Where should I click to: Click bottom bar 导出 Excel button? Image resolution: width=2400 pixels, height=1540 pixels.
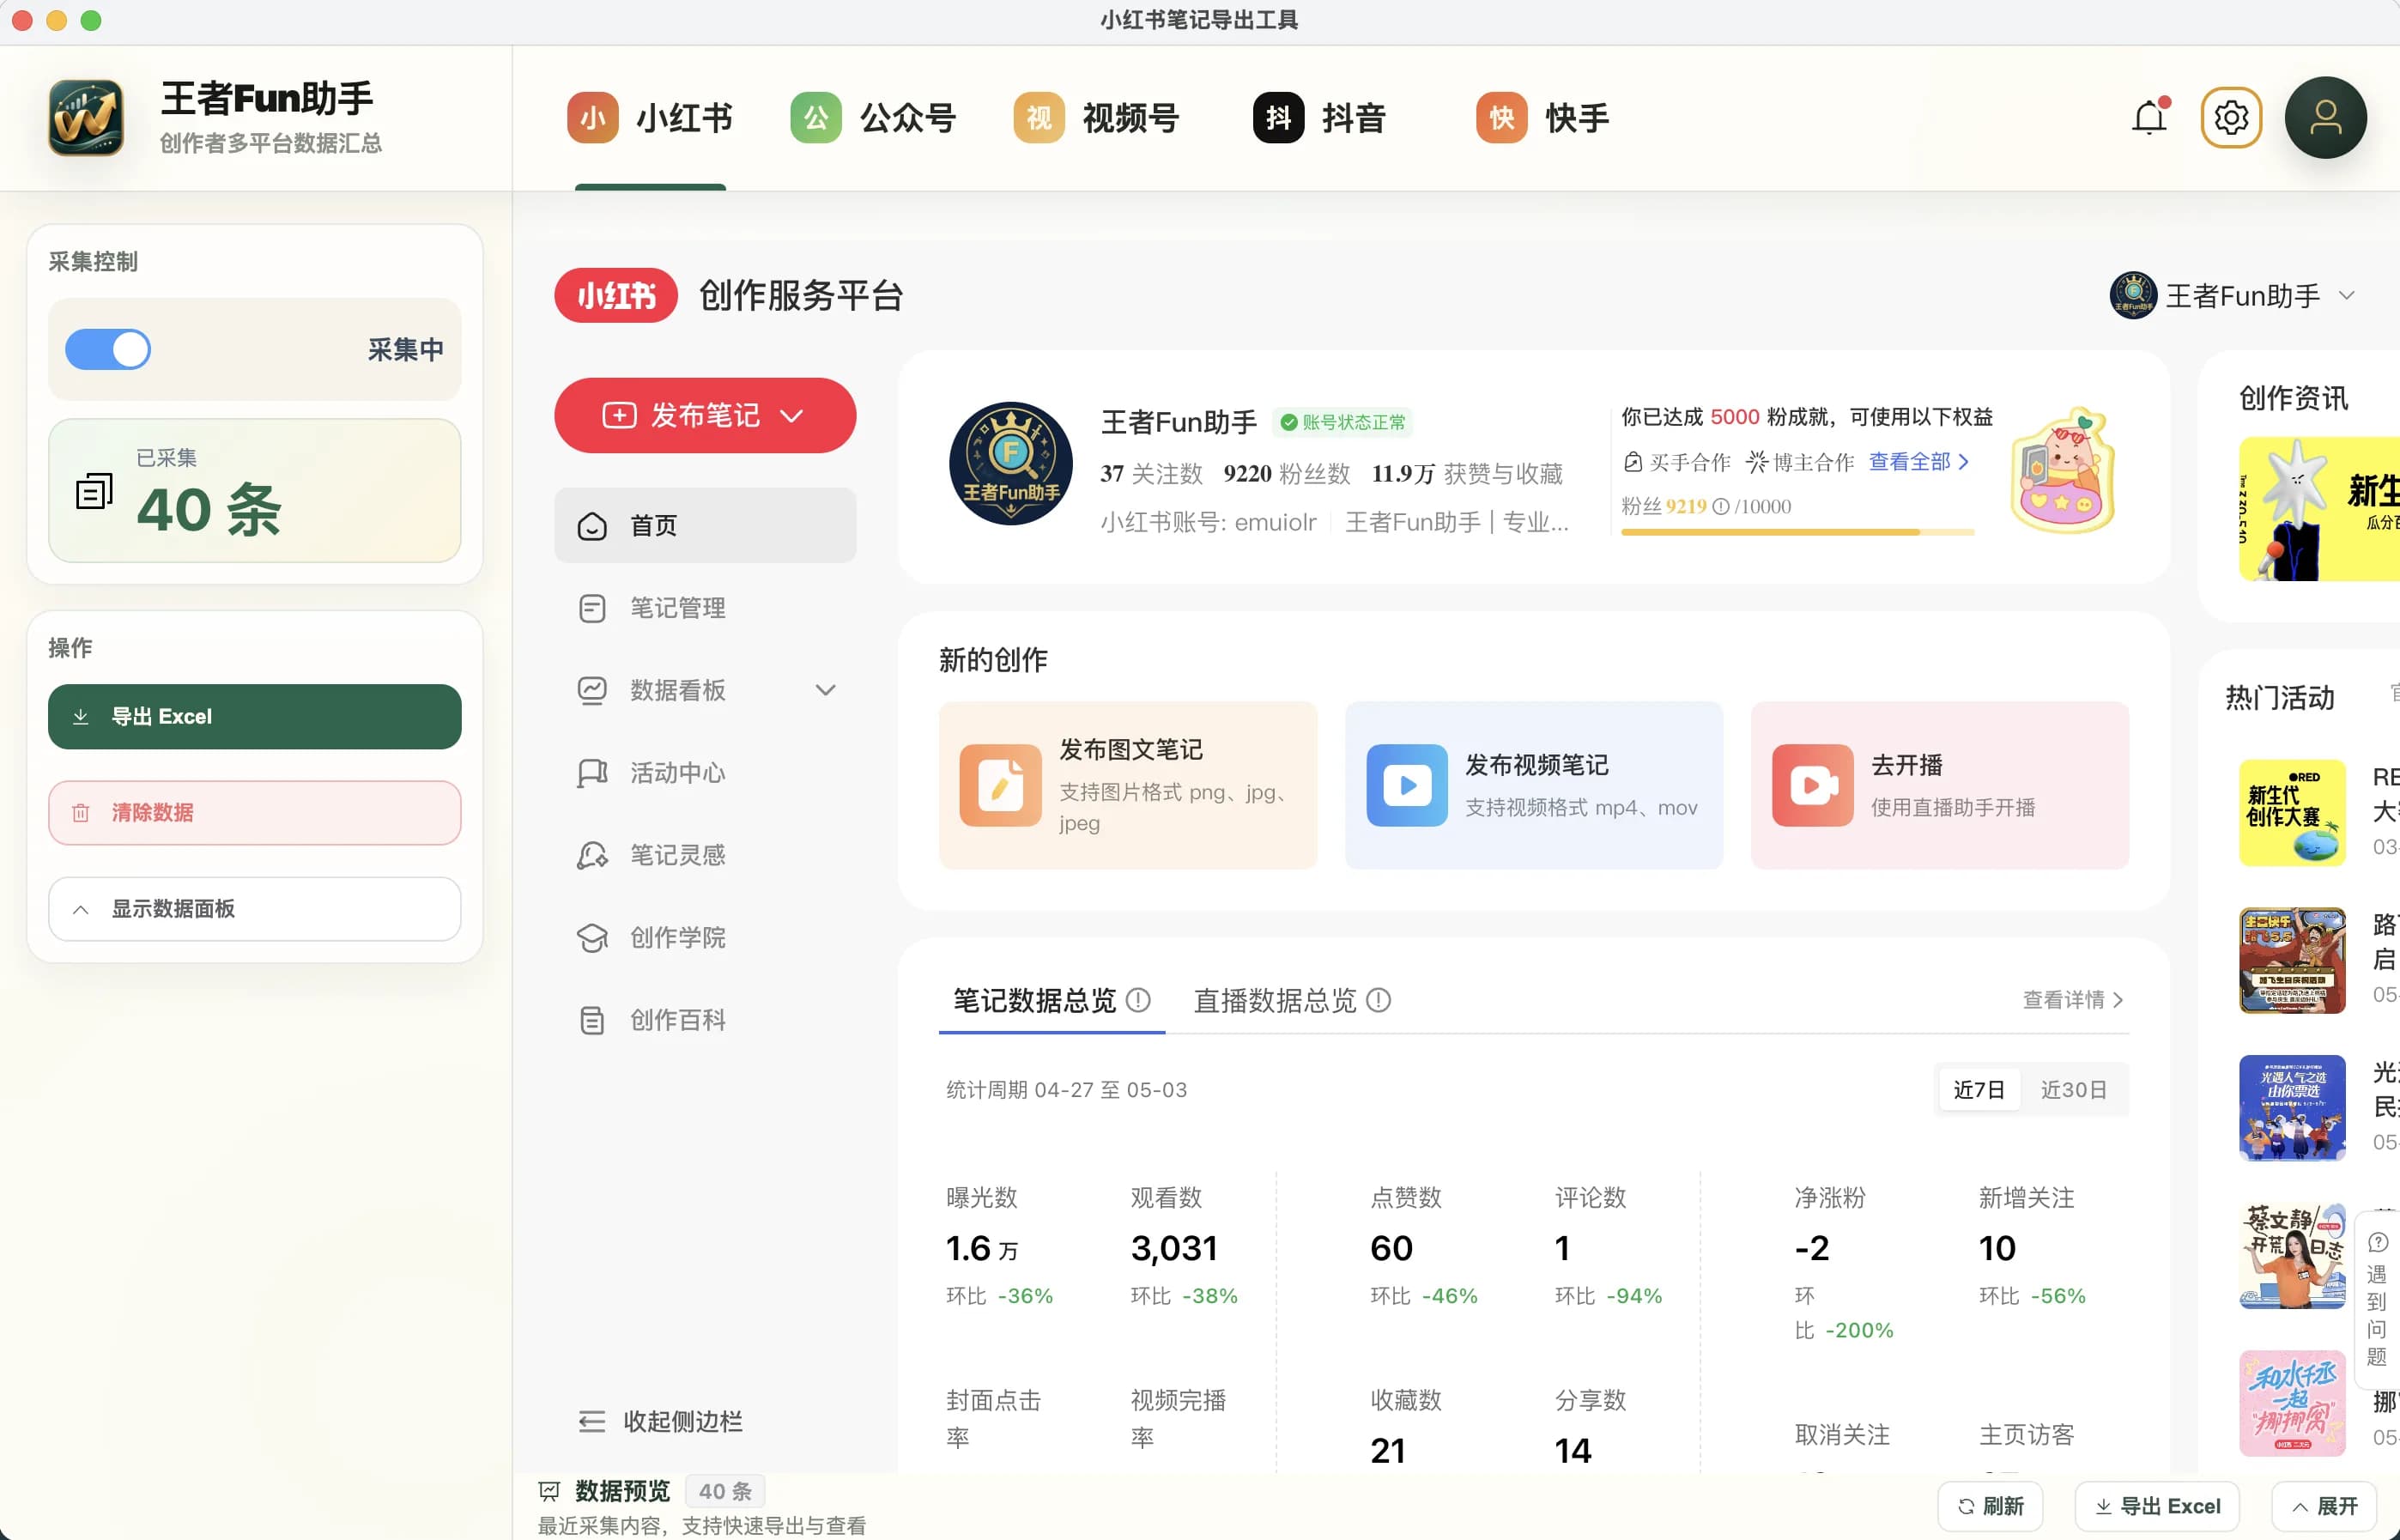pos(2157,1506)
